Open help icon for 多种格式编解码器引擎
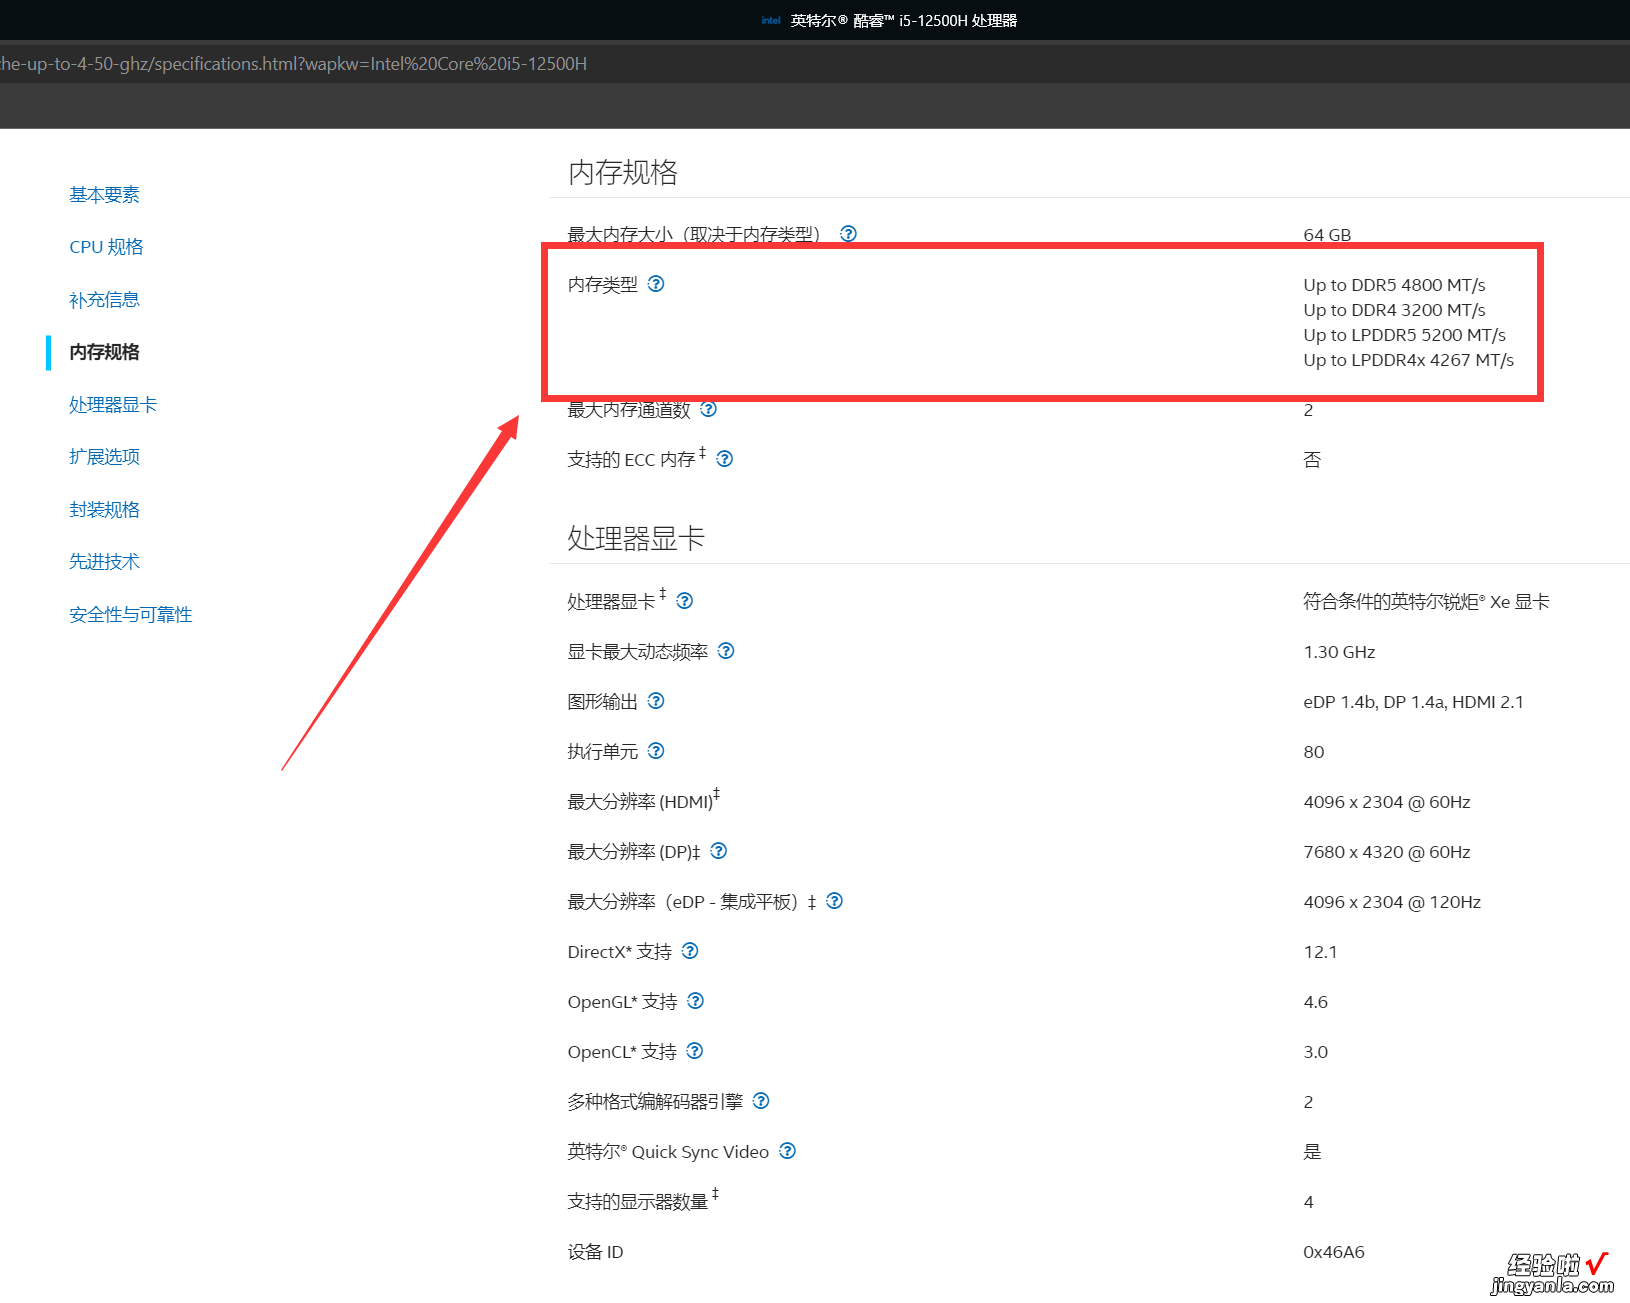 click(x=761, y=1100)
